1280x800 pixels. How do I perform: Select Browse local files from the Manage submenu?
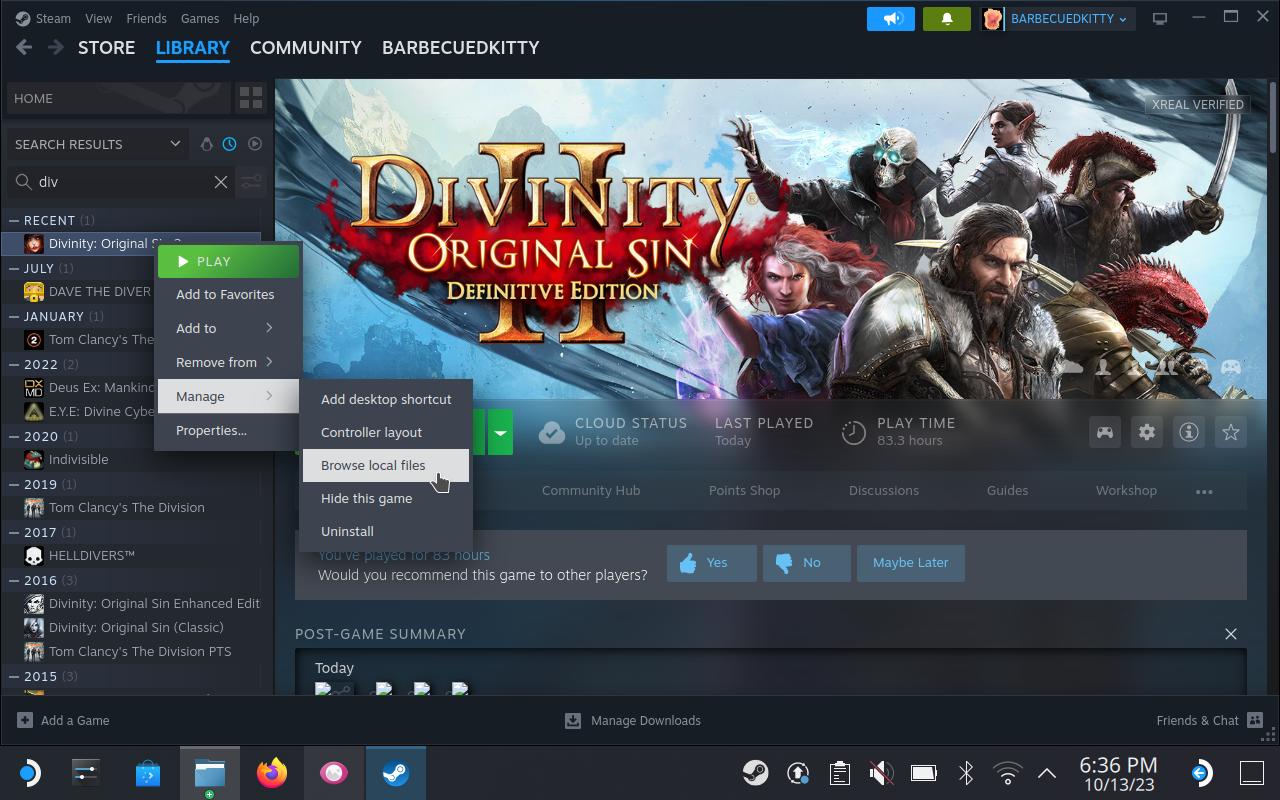372,465
